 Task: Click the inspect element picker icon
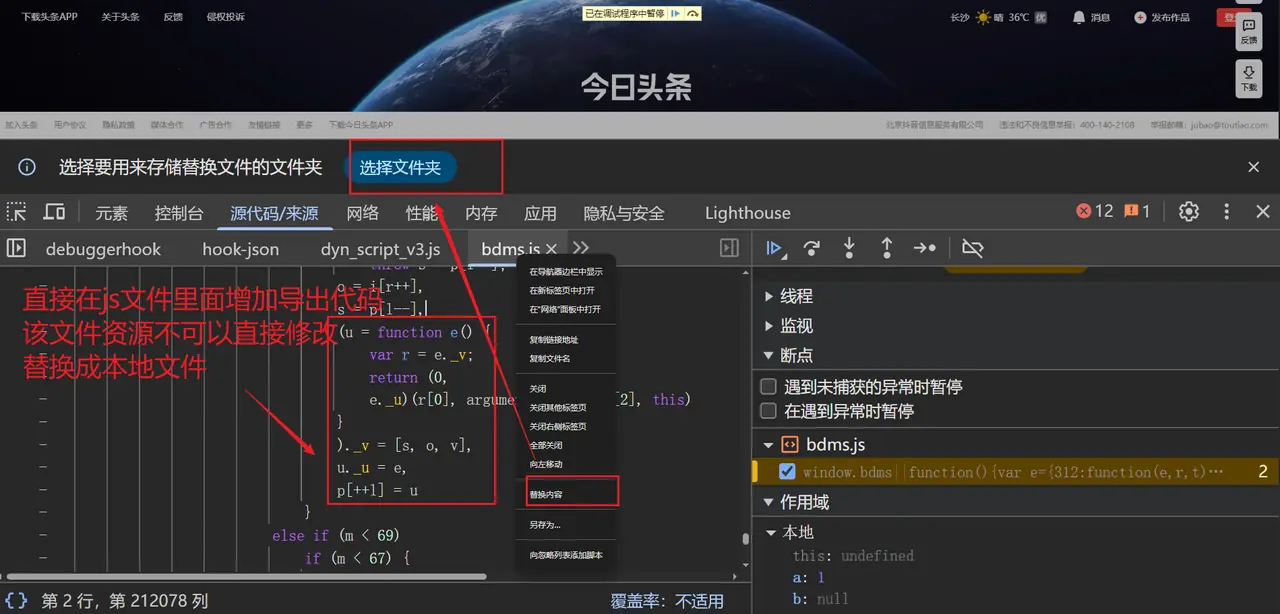pos(17,212)
